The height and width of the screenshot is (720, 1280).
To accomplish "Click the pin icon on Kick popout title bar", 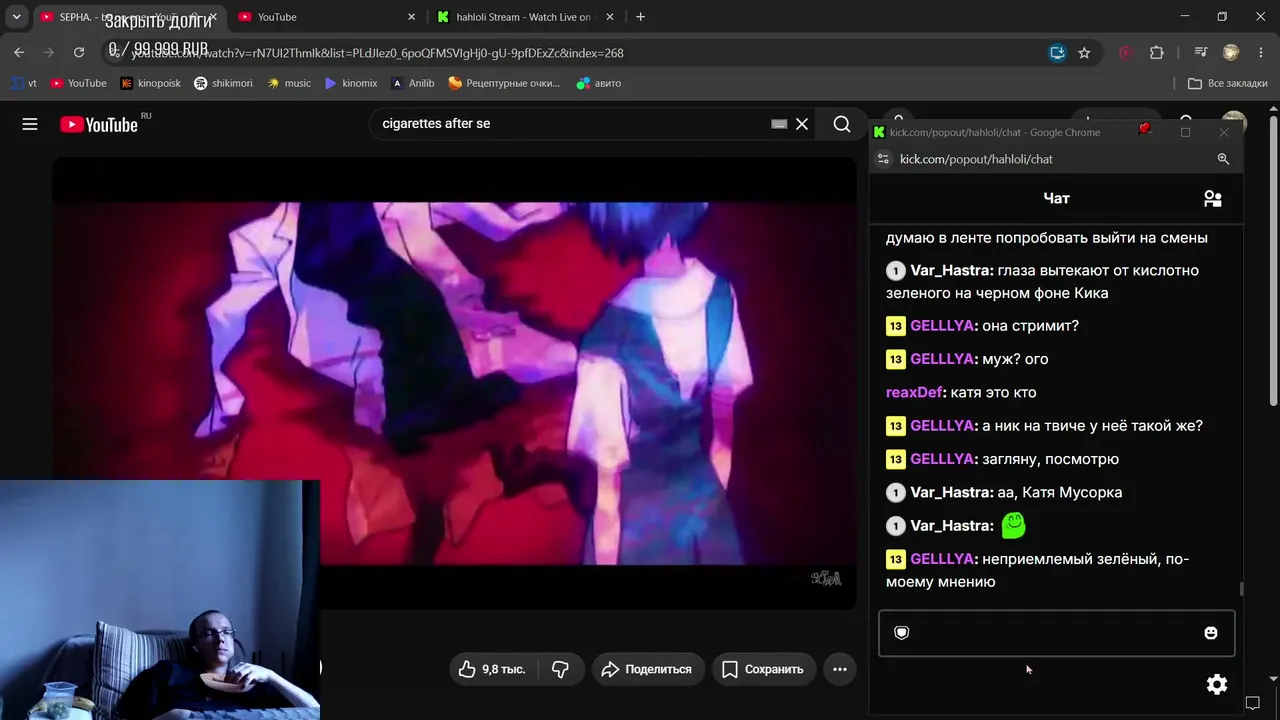I will [x=1145, y=129].
